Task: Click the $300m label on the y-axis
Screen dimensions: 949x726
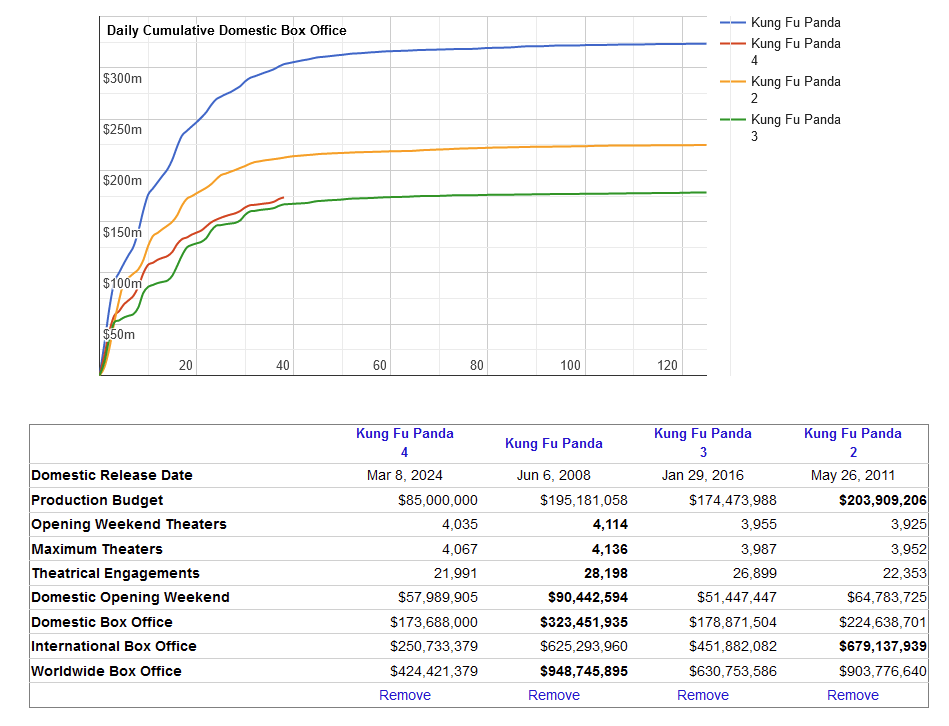Action: pos(122,78)
